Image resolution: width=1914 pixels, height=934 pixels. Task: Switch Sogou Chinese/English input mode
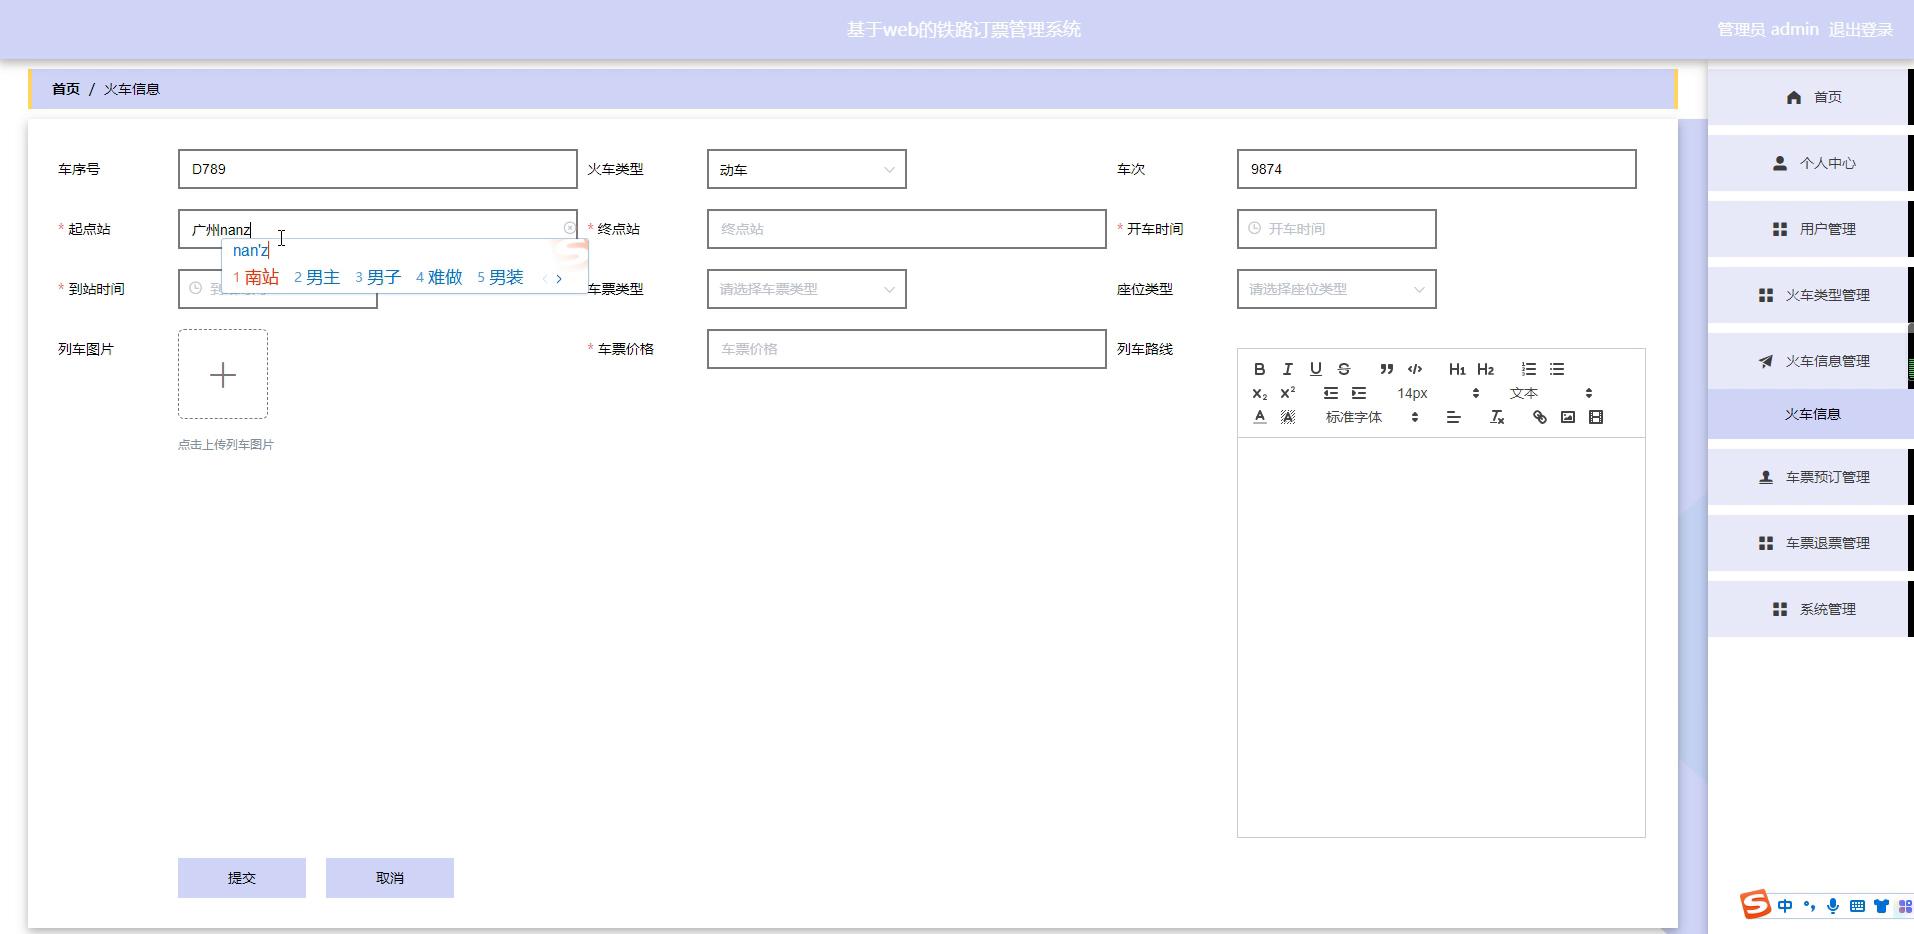point(1785,906)
